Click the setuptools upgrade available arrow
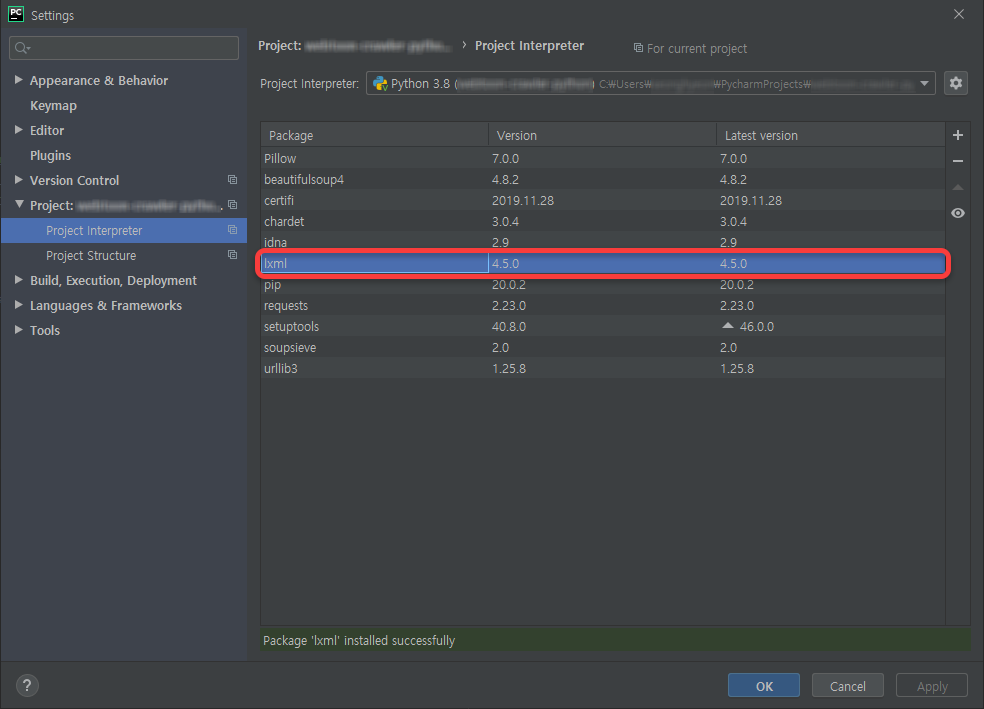The height and width of the screenshot is (709, 984). (727, 326)
